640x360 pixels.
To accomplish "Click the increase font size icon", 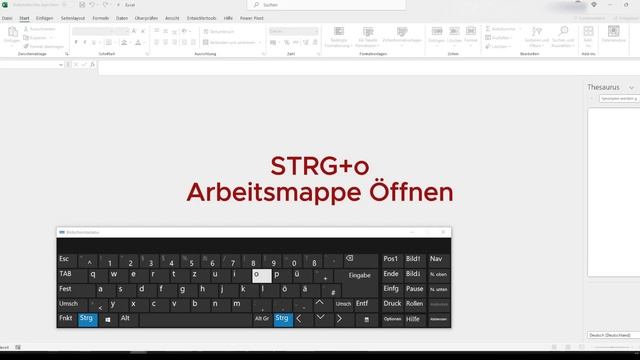I will point(134,31).
